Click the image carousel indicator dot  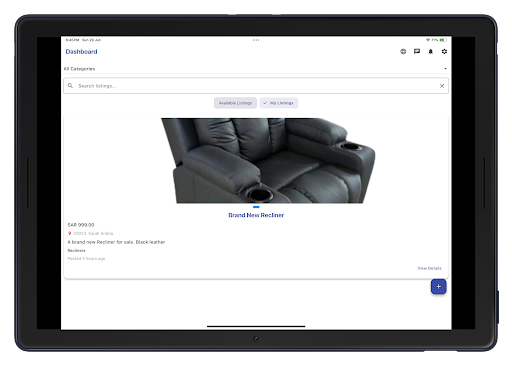pos(256,207)
